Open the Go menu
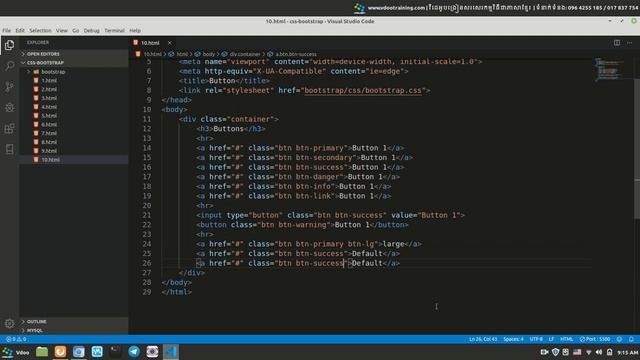 pos(76,31)
